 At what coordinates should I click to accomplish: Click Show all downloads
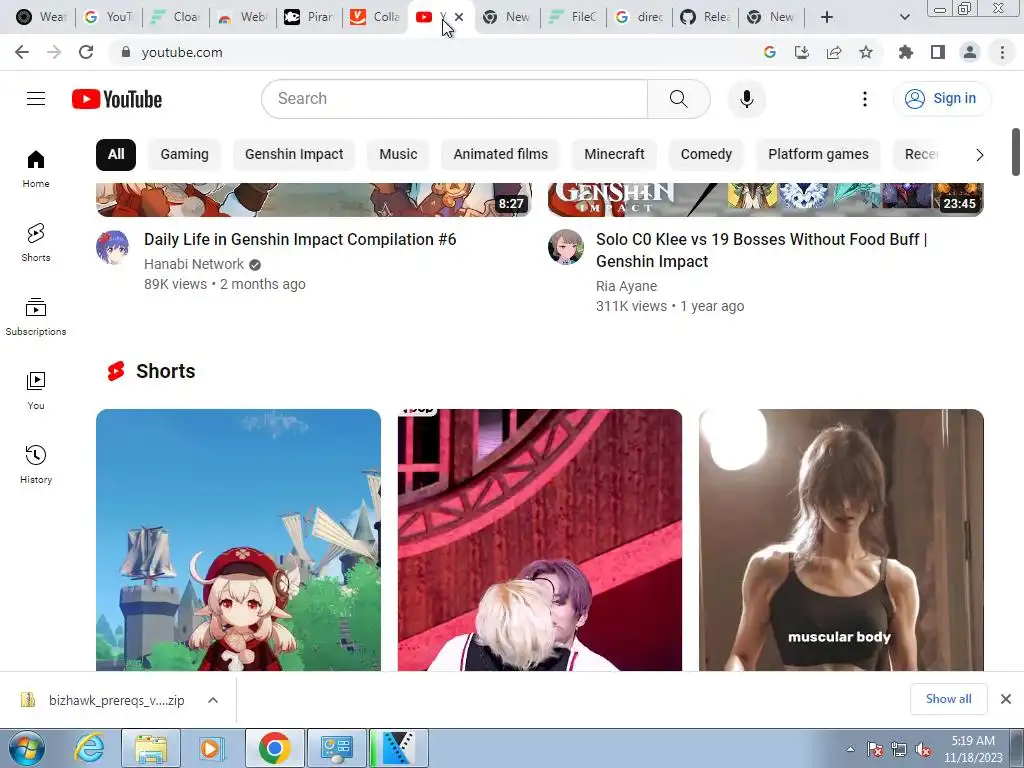click(x=948, y=699)
